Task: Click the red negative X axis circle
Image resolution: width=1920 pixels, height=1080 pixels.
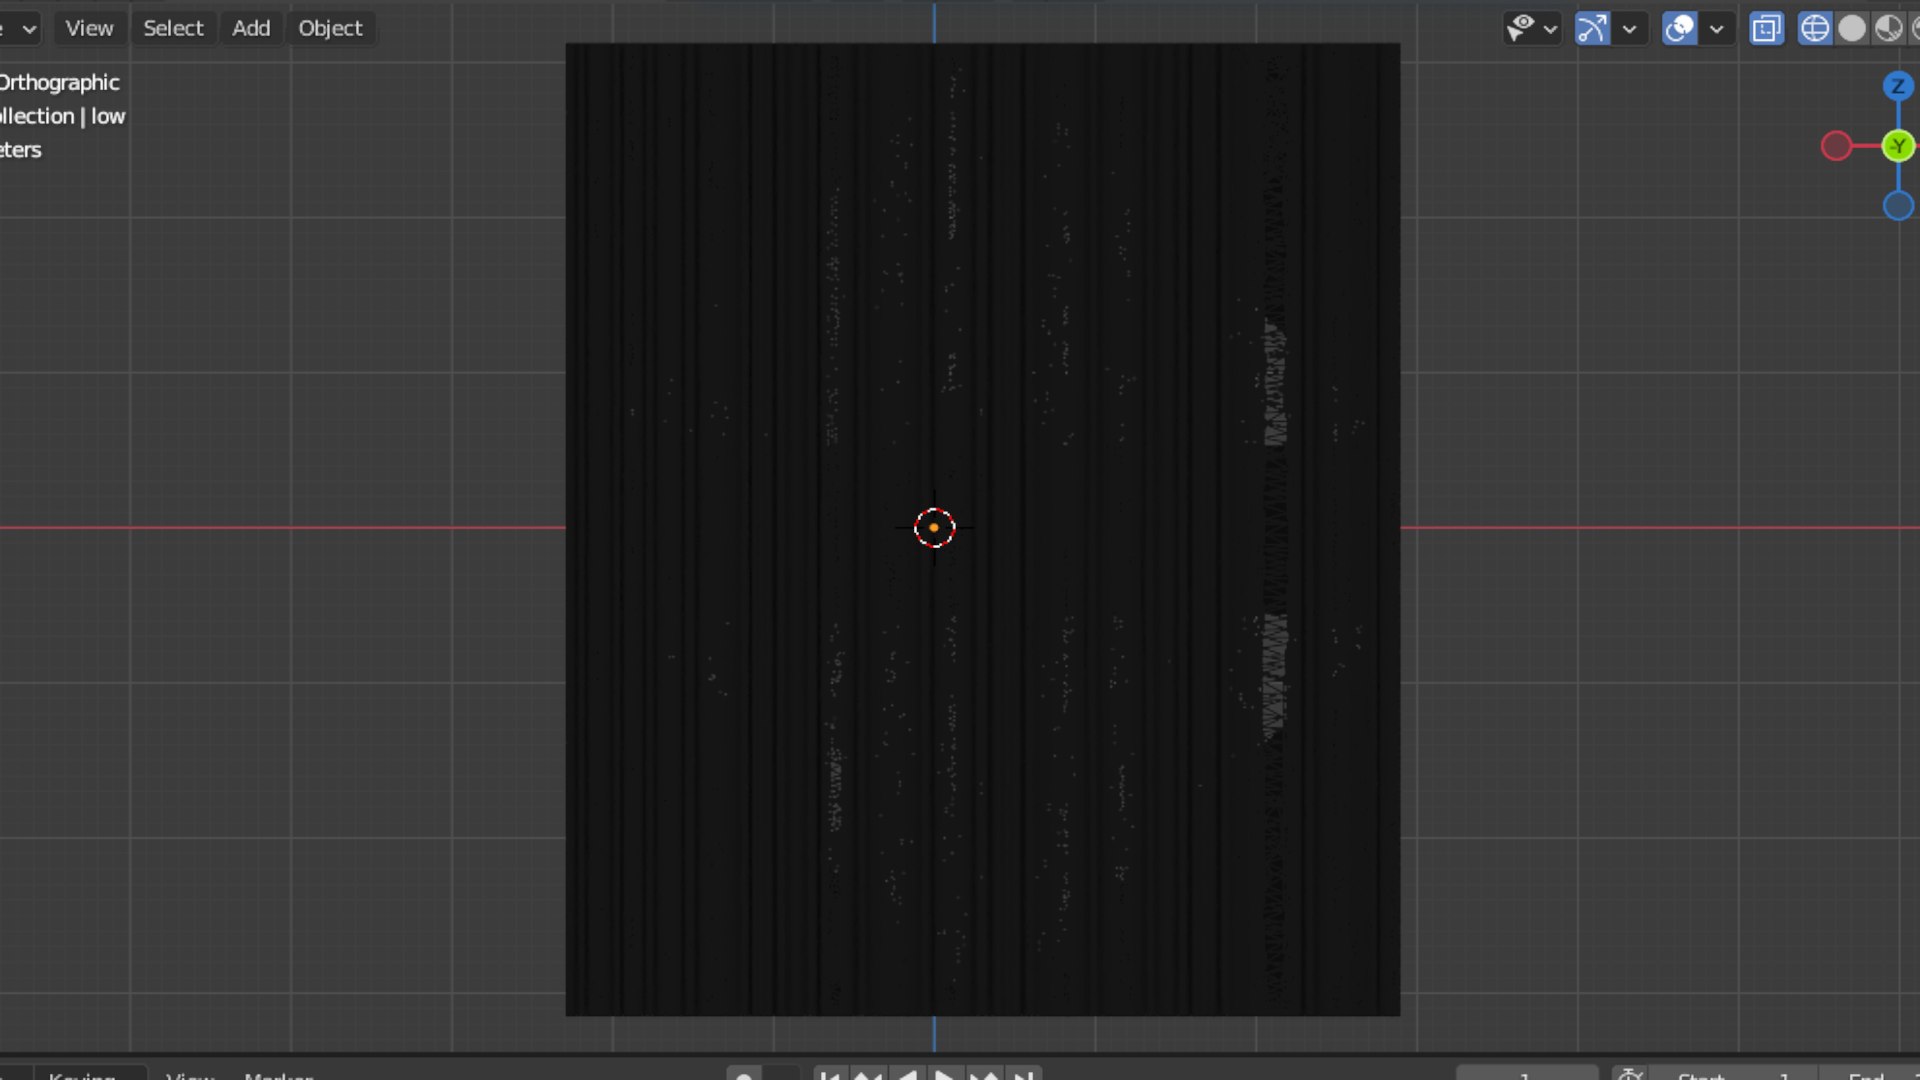Action: (1836, 146)
